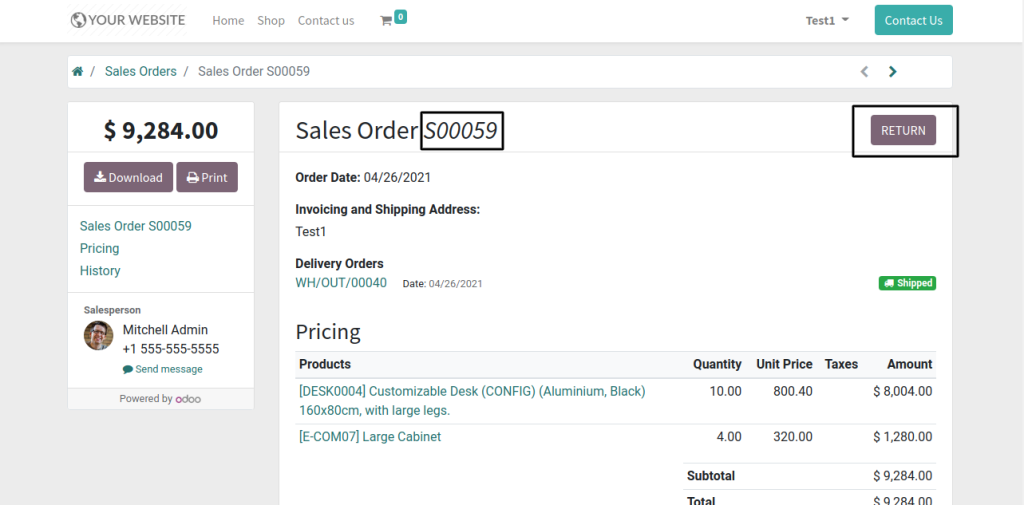Click quantity 10.00 cell
The height and width of the screenshot is (505, 1024).
[x=726, y=391]
